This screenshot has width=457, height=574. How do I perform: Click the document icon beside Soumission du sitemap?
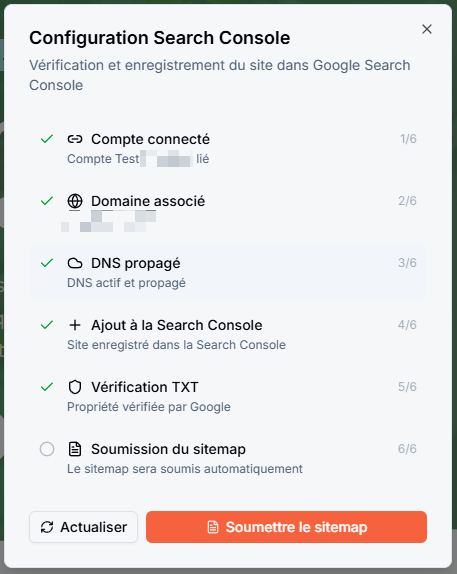(75, 449)
